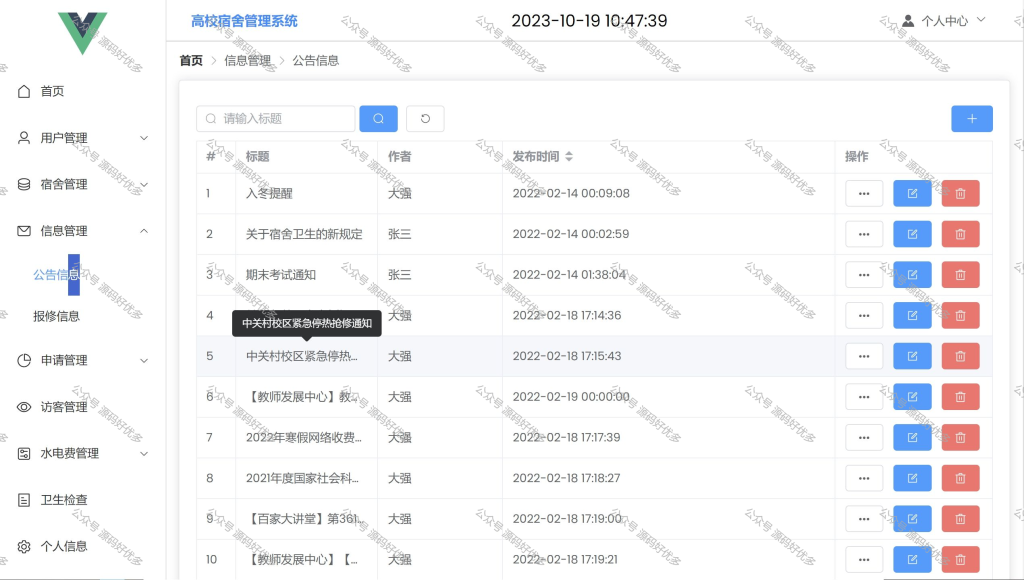Open more options for 期末考试通知 row
The height and width of the screenshot is (580, 1024).
(x=864, y=275)
